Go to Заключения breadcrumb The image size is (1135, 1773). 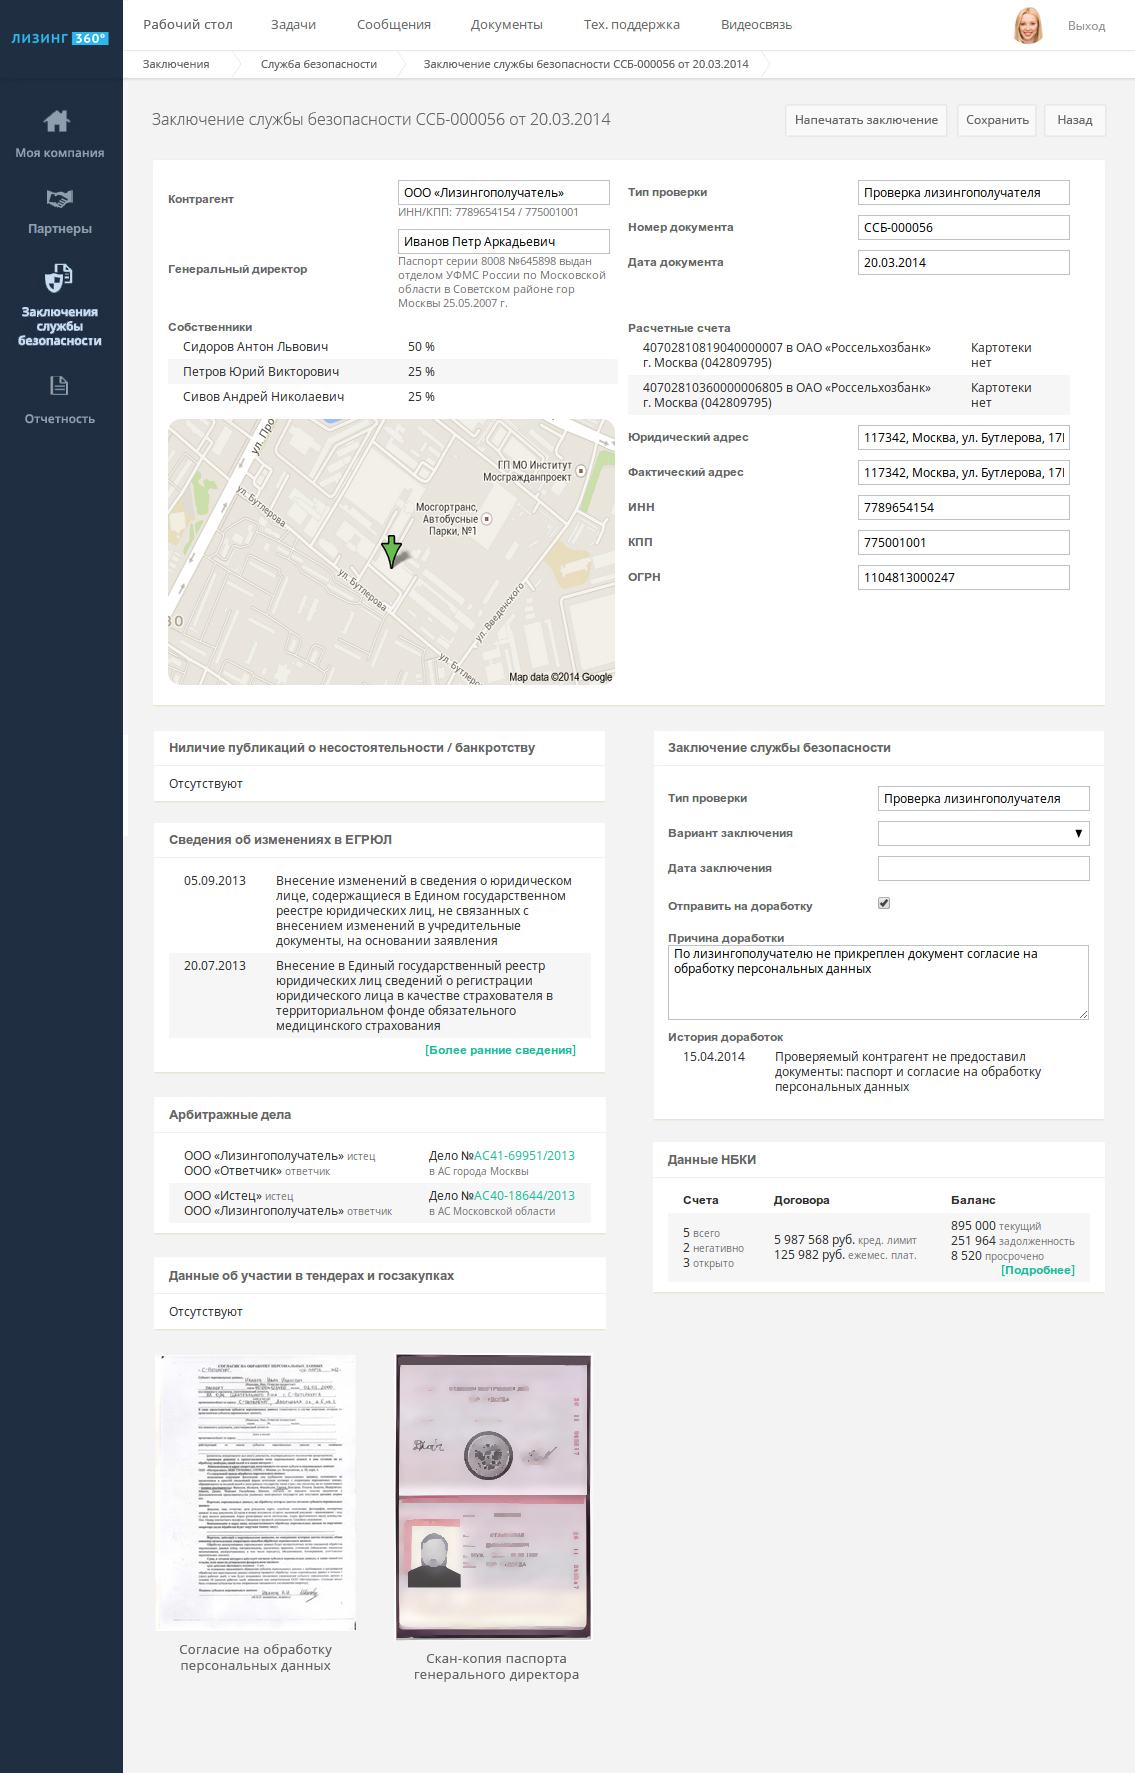point(176,64)
